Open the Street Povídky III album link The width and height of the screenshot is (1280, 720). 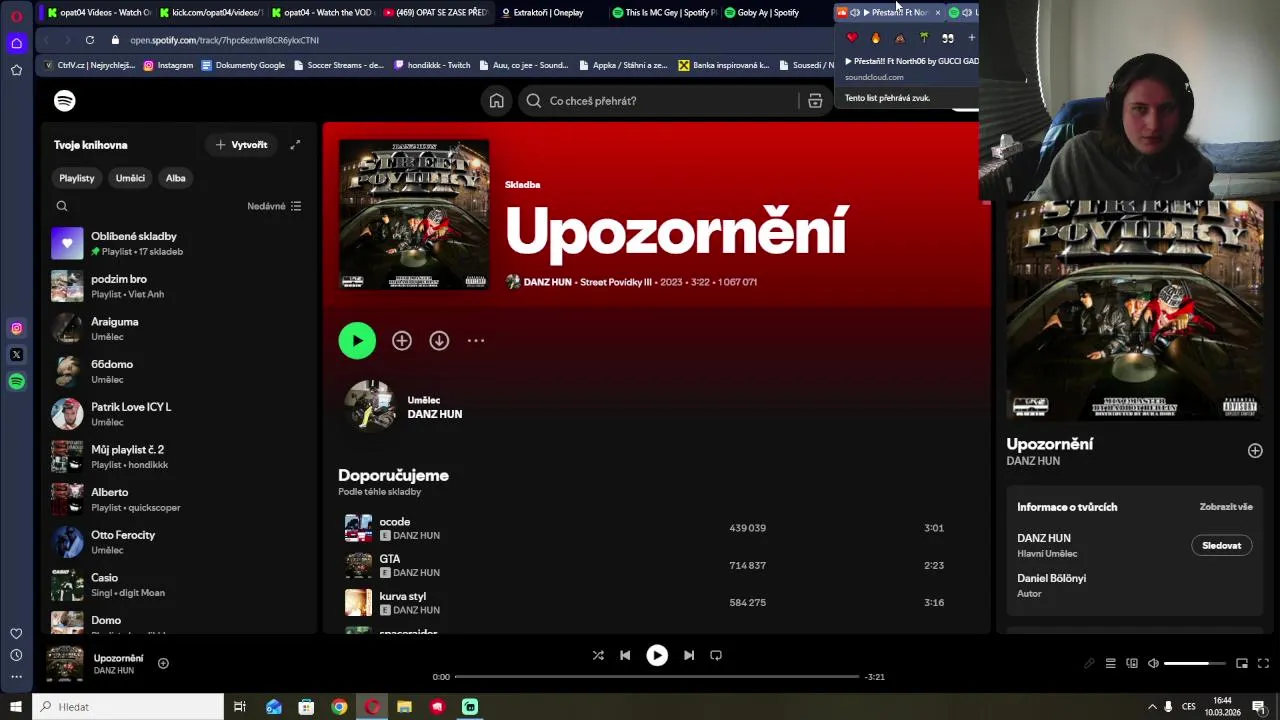(615, 282)
